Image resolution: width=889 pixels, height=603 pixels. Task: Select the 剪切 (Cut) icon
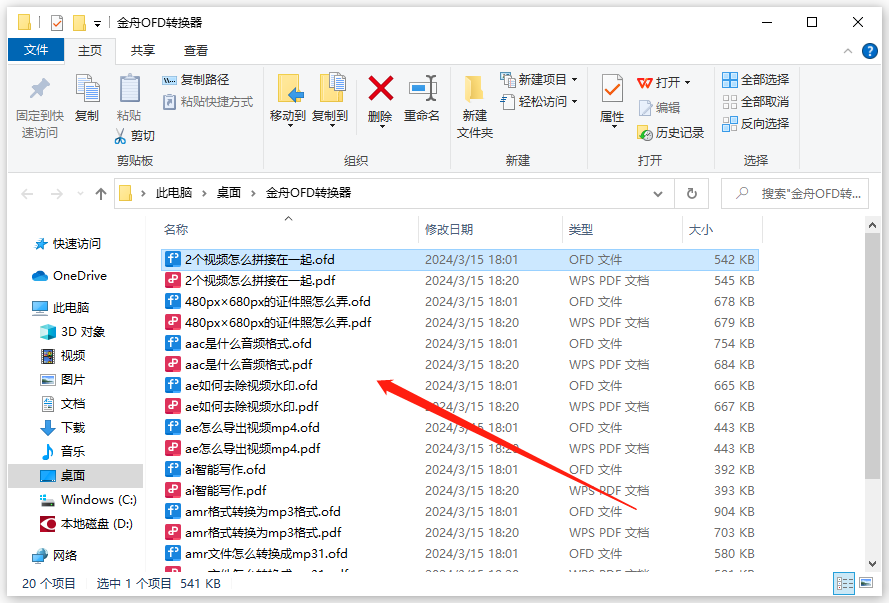coord(122,135)
